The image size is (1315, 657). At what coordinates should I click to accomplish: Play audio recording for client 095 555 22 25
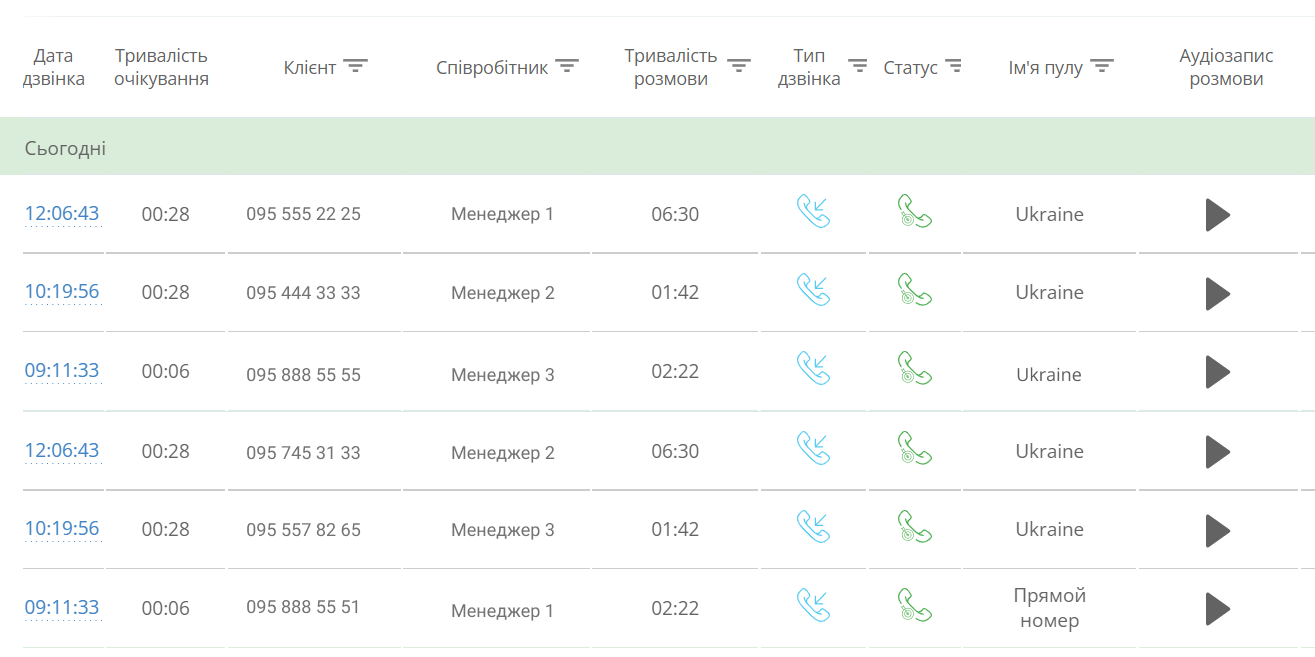click(1217, 214)
